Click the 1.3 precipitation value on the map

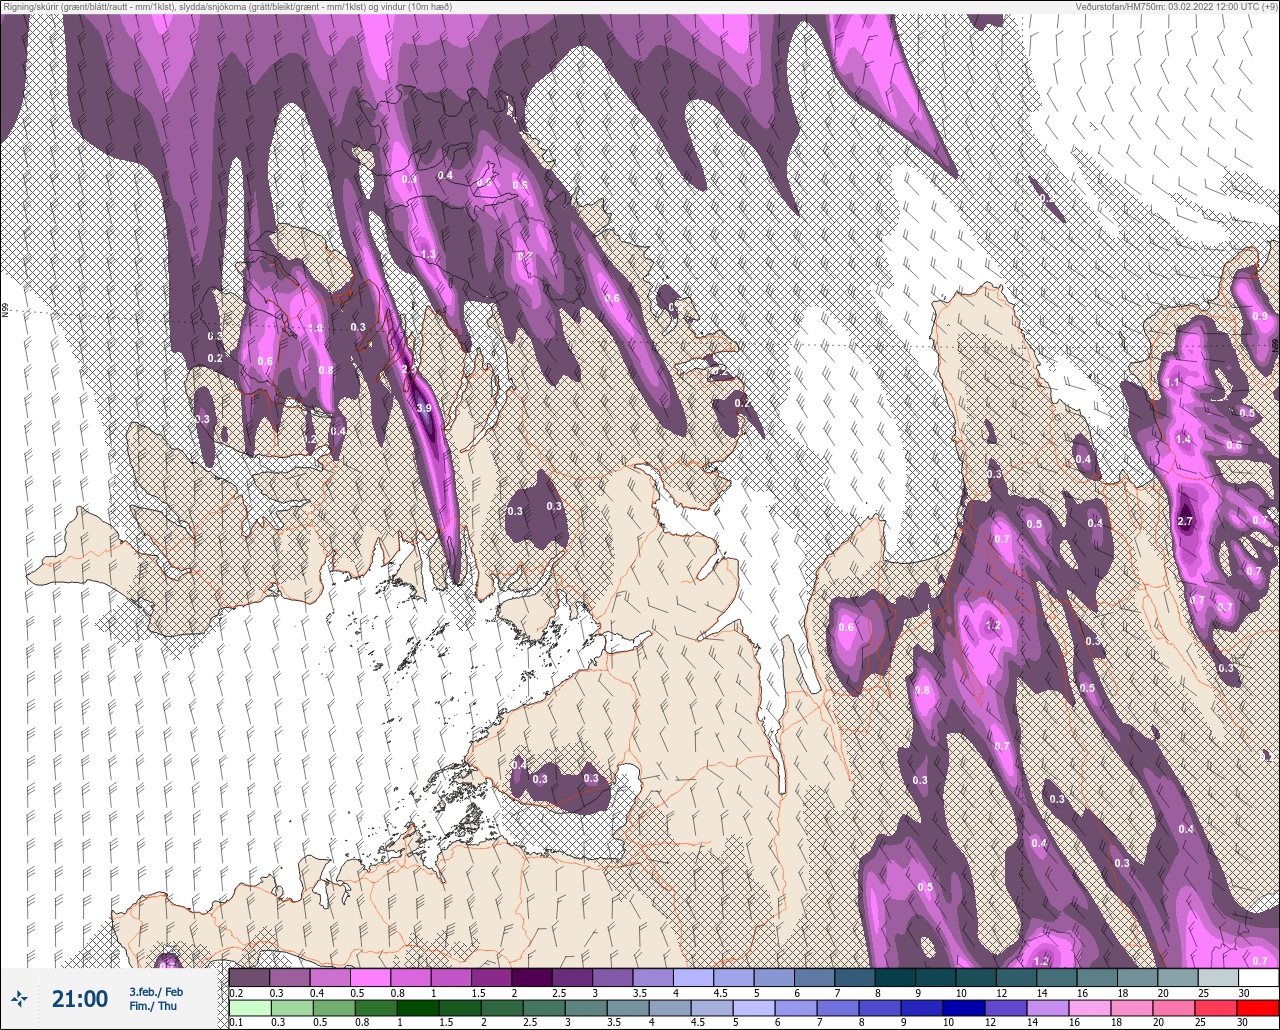(428, 255)
